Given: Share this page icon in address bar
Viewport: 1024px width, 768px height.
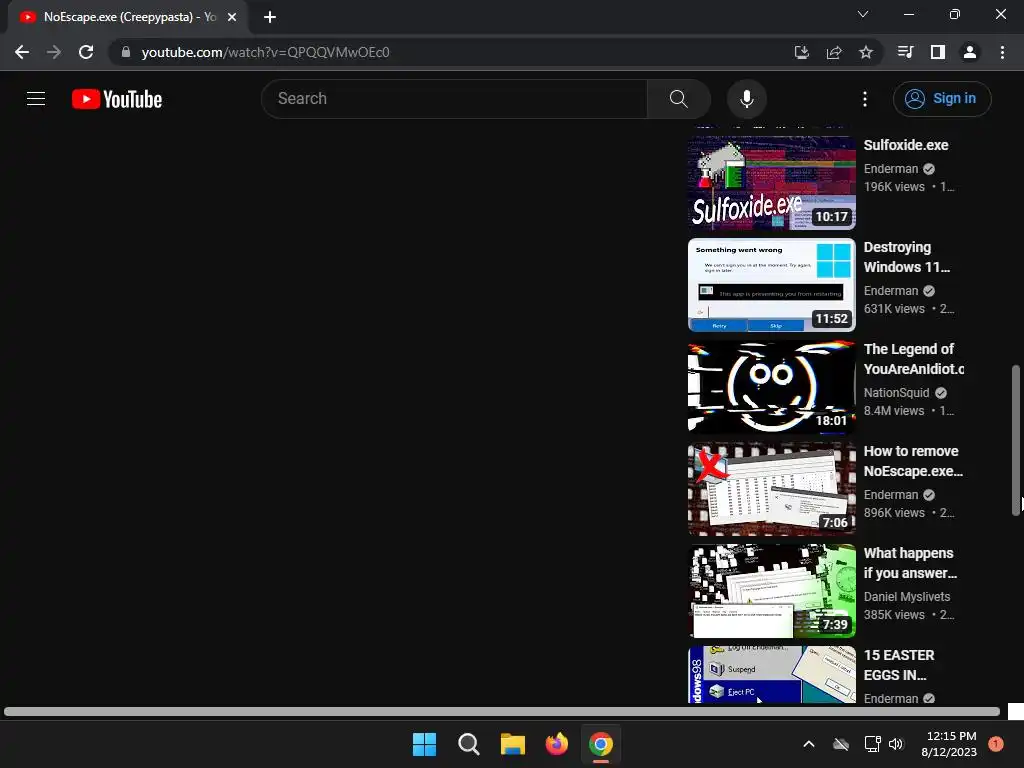Looking at the screenshot, I should click(834, 52).
